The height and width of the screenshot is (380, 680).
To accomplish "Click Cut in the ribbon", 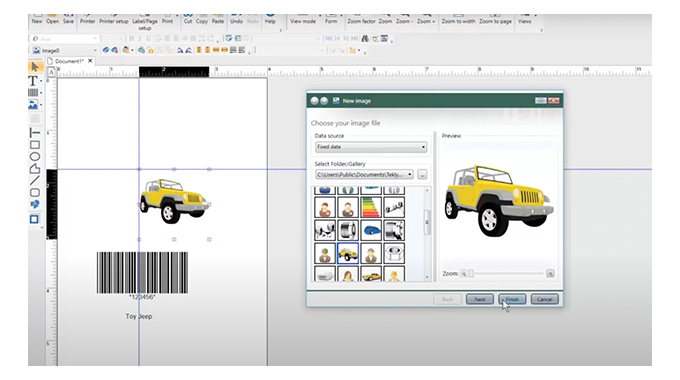I will point(188,18).
